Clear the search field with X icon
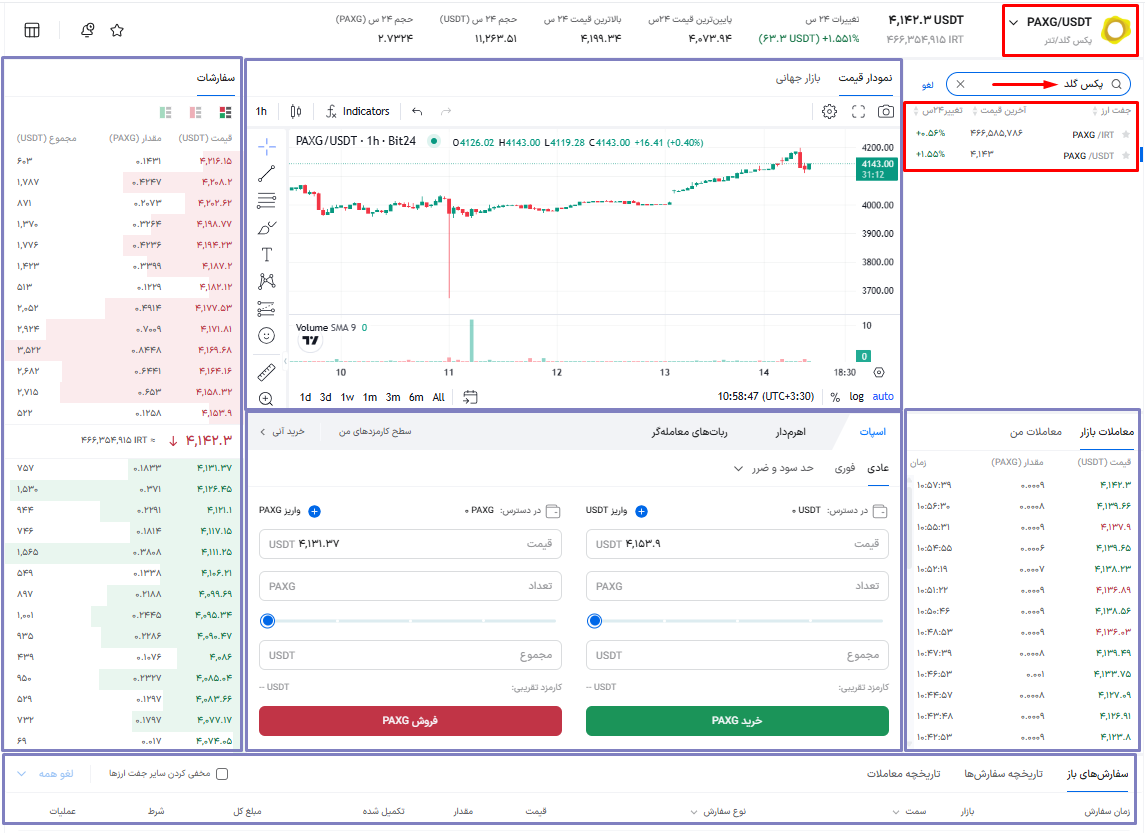Screen dimensions: 1145x833 point(960,84)
